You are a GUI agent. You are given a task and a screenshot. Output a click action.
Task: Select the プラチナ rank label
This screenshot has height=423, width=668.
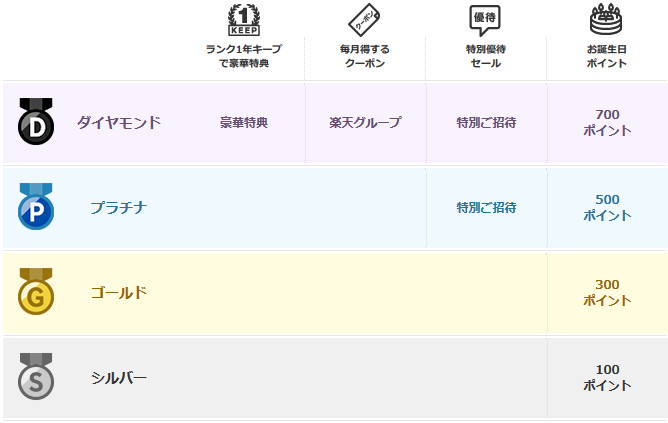[x=119, y=208]
